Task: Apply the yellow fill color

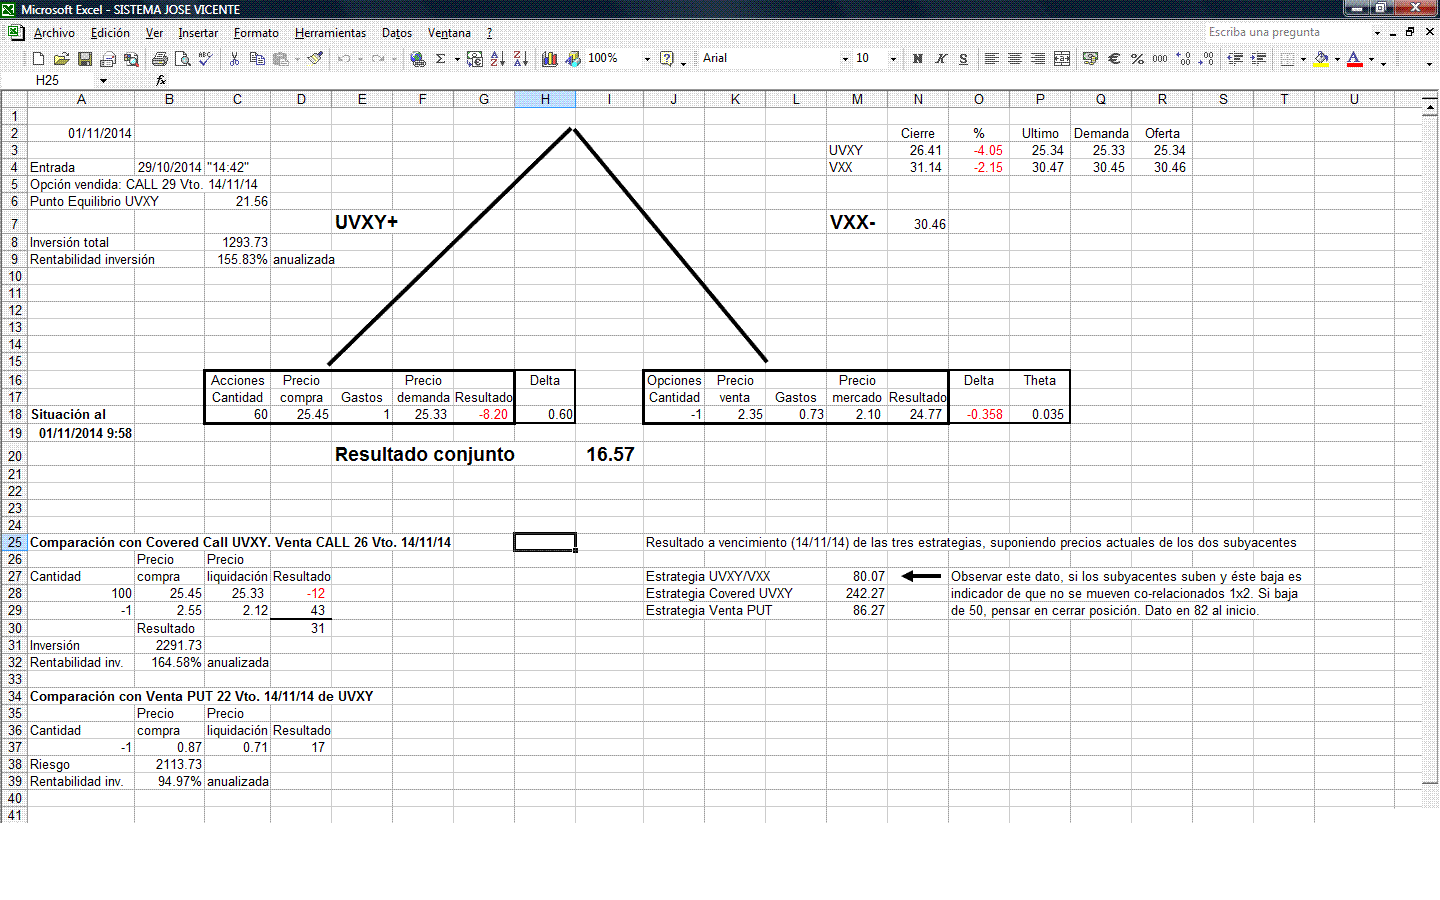Action: click(1322, 59)
